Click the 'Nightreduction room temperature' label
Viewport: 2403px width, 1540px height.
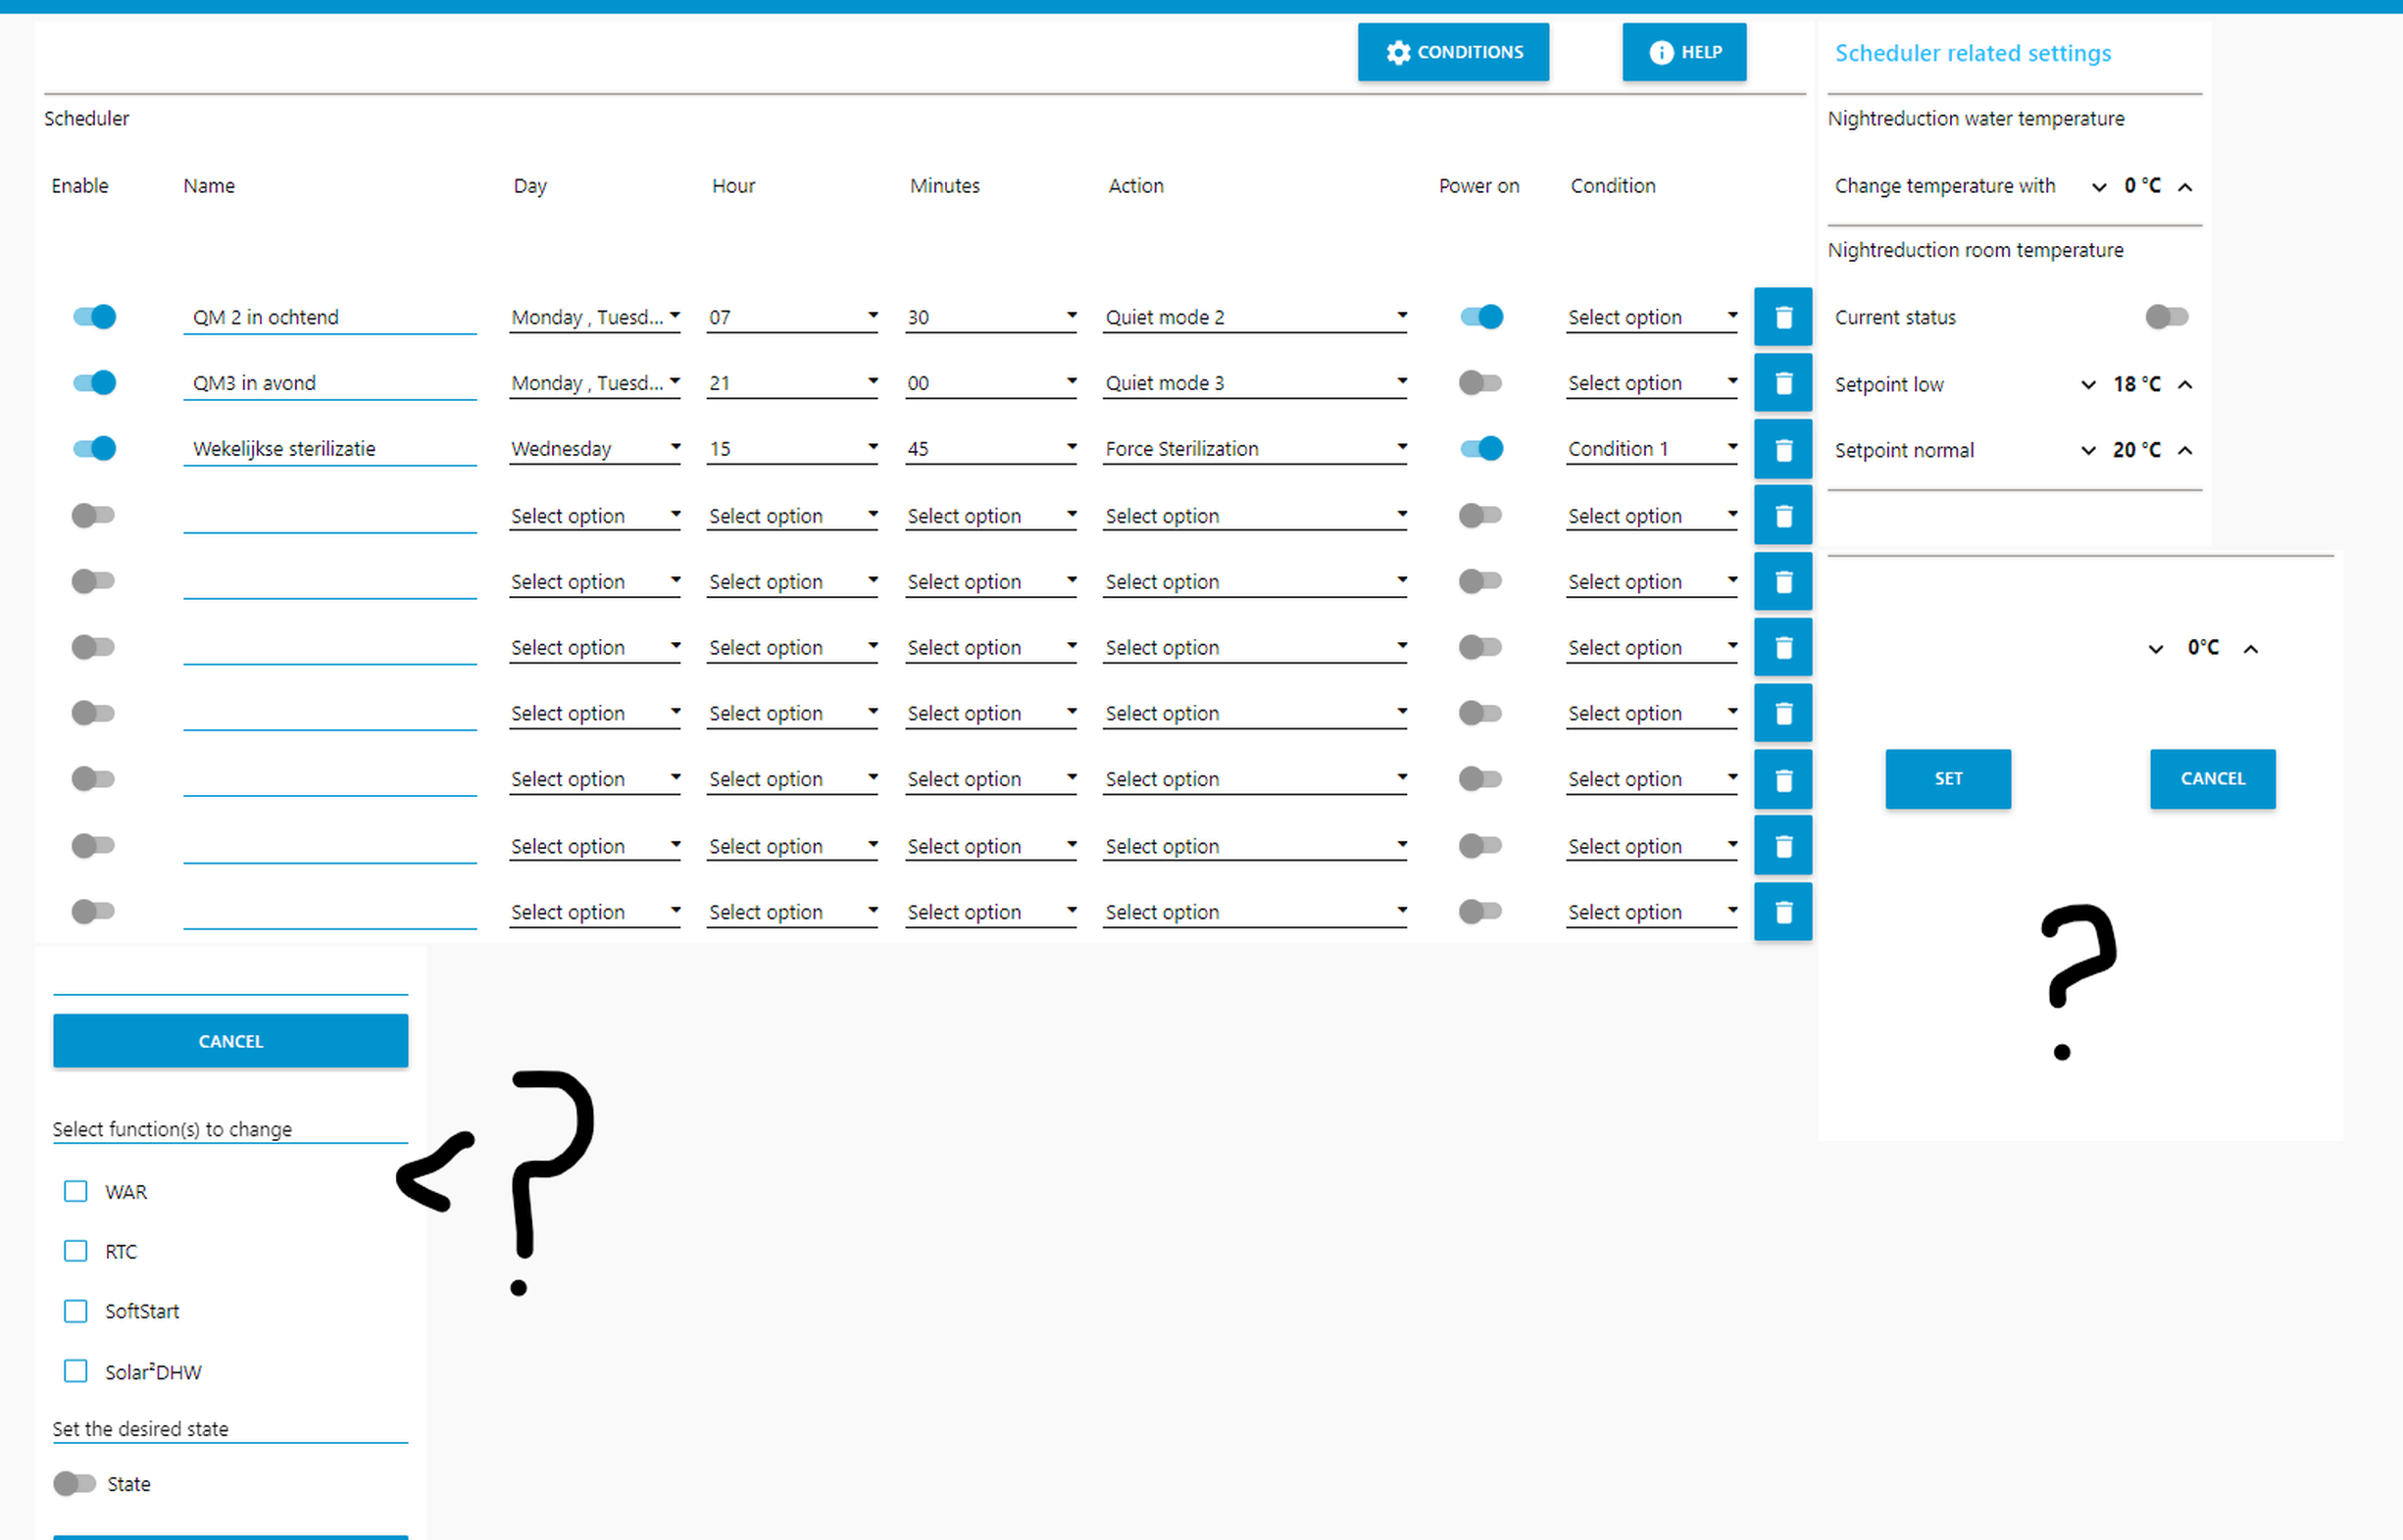pyautogui.click(x=1975, y=250)
